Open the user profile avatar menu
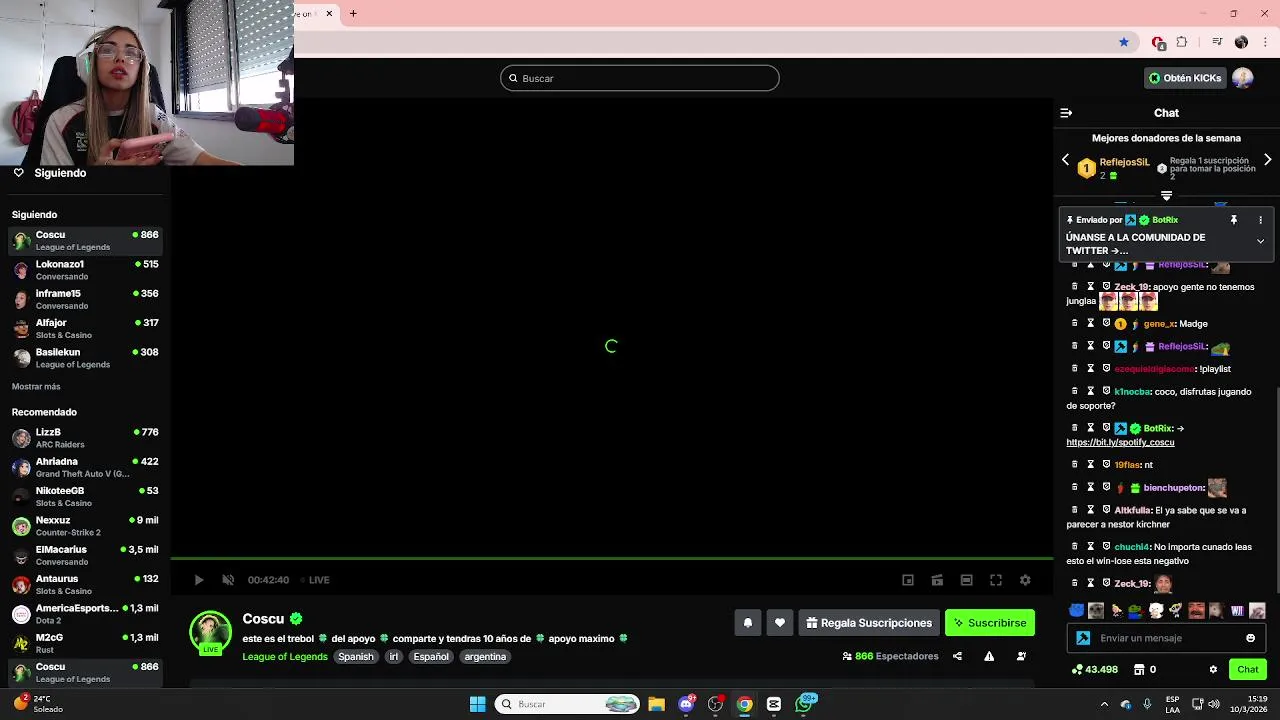The image size is (1280, 720). tap(1243, 78)
